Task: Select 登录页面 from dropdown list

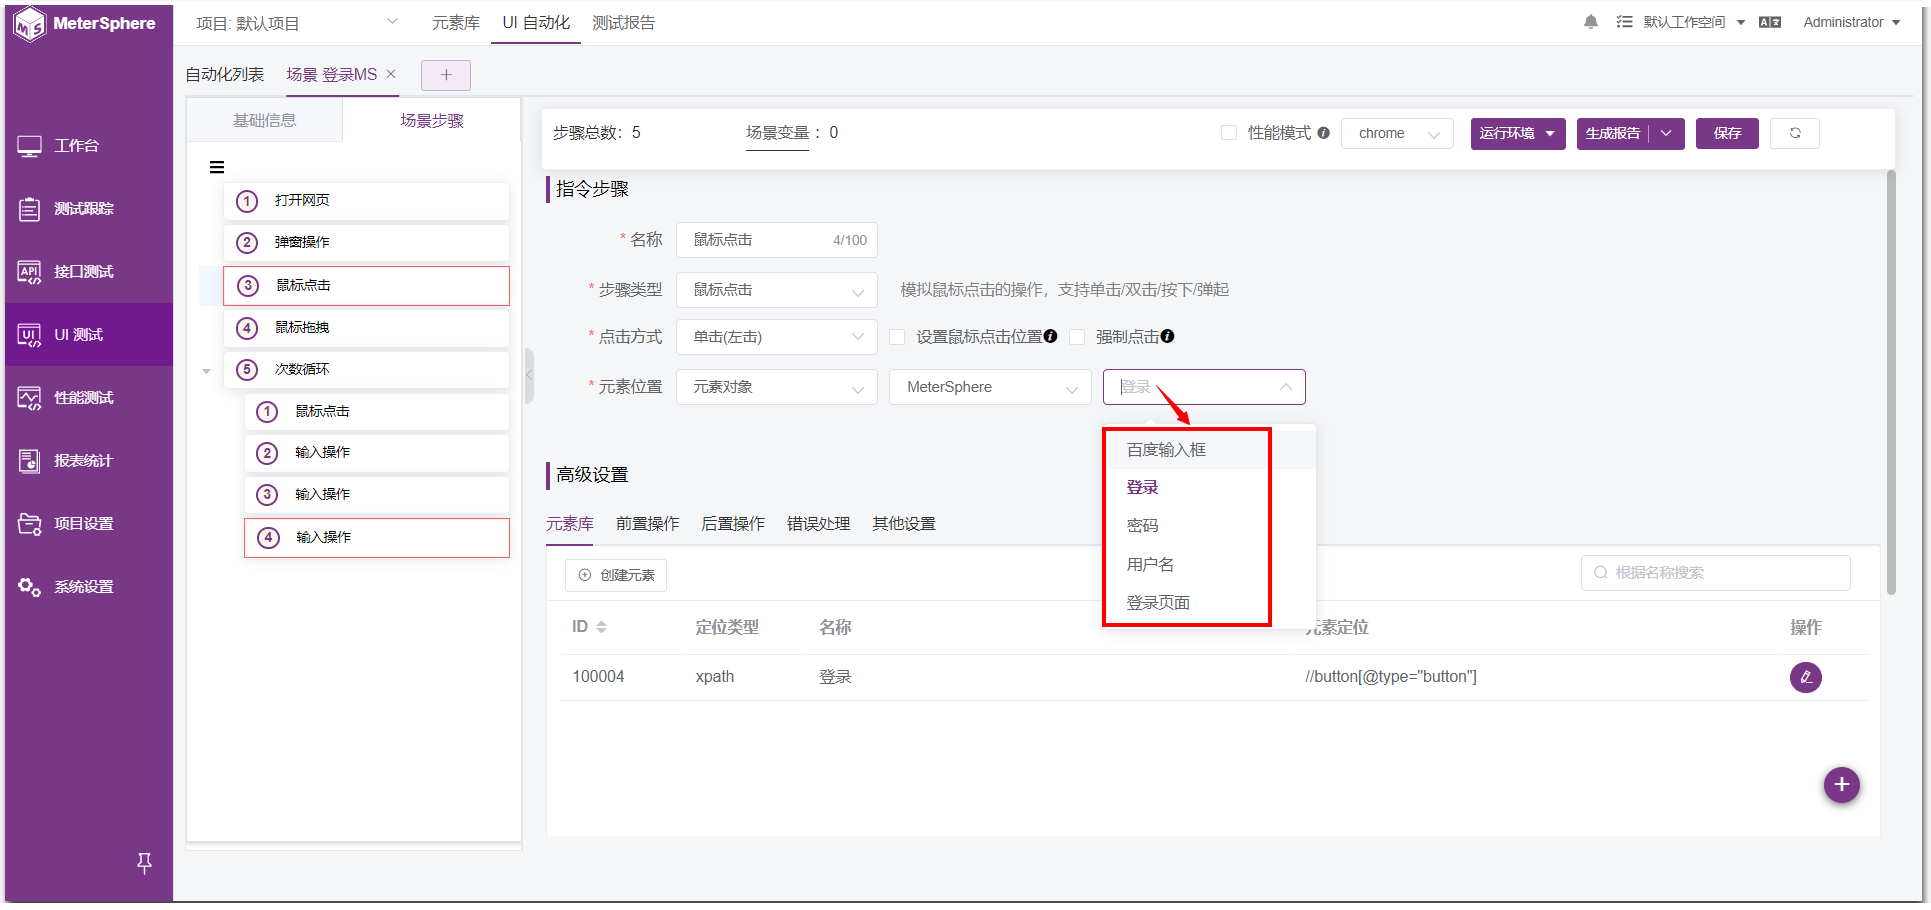Action: [1210, 603]
